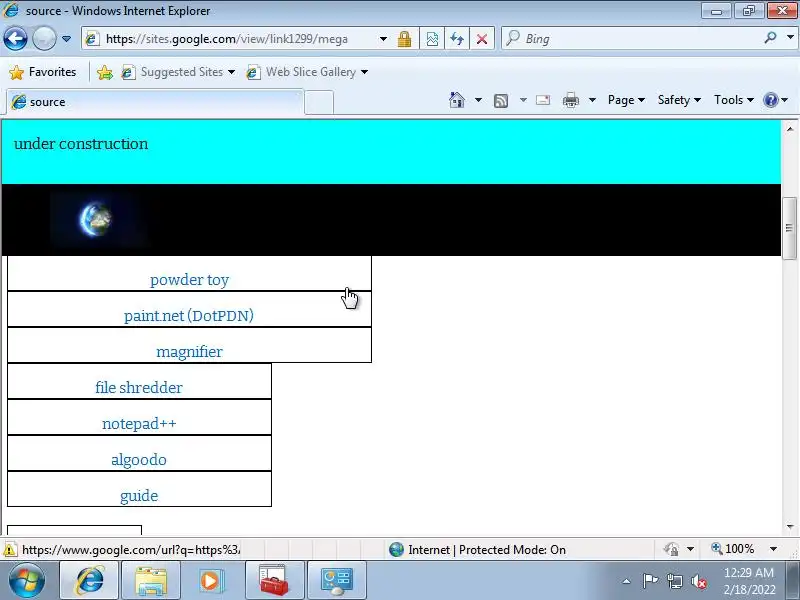
Task: Expand the address bar autocomplete dropdown
Action: pos(383,39)
